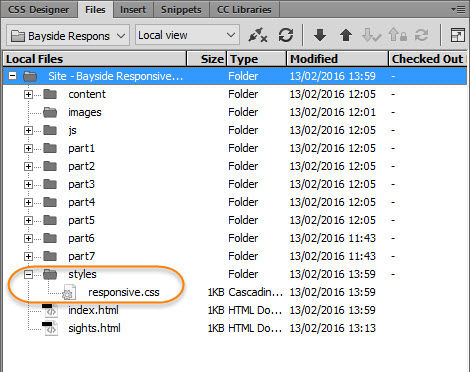Click the Get files down arrow
This screenshot has width=470, height=372.
[320, 35]
